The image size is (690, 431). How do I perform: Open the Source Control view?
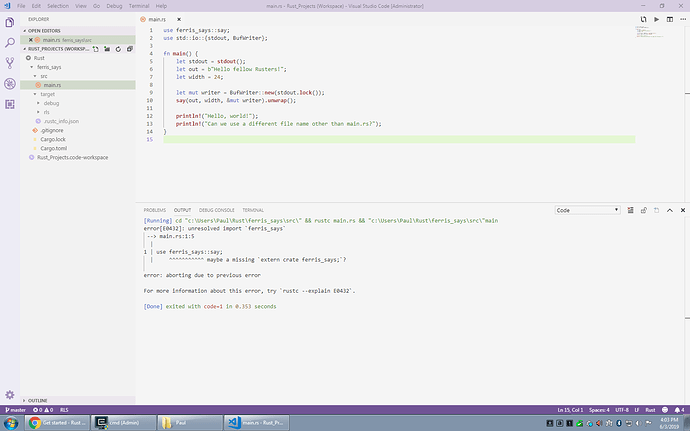point(10,63)
